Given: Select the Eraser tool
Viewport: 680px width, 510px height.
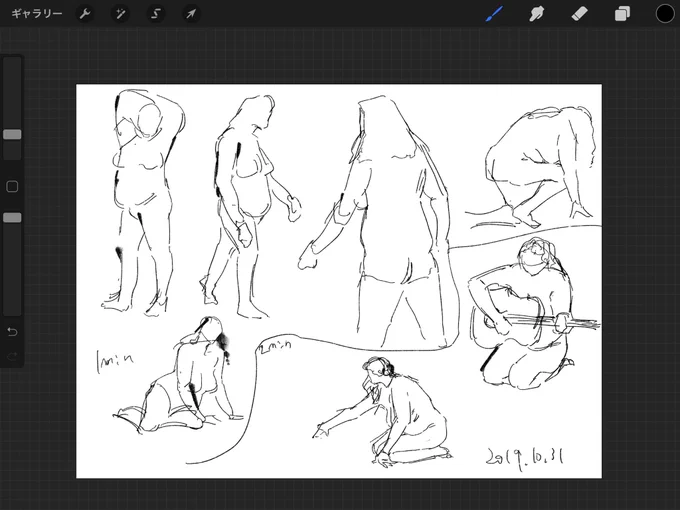Looking at the screenshot, I should click(x=579, y=14).
